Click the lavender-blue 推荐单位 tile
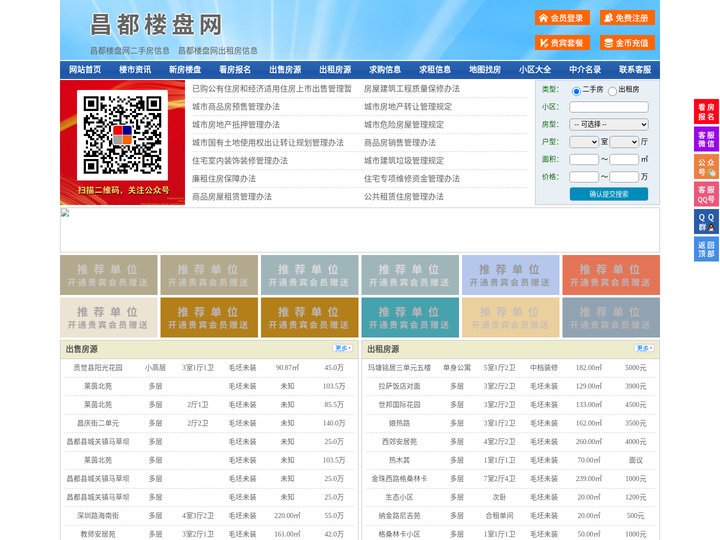The width and height of the screenshot is (720, 540). (x=511, y=275)
